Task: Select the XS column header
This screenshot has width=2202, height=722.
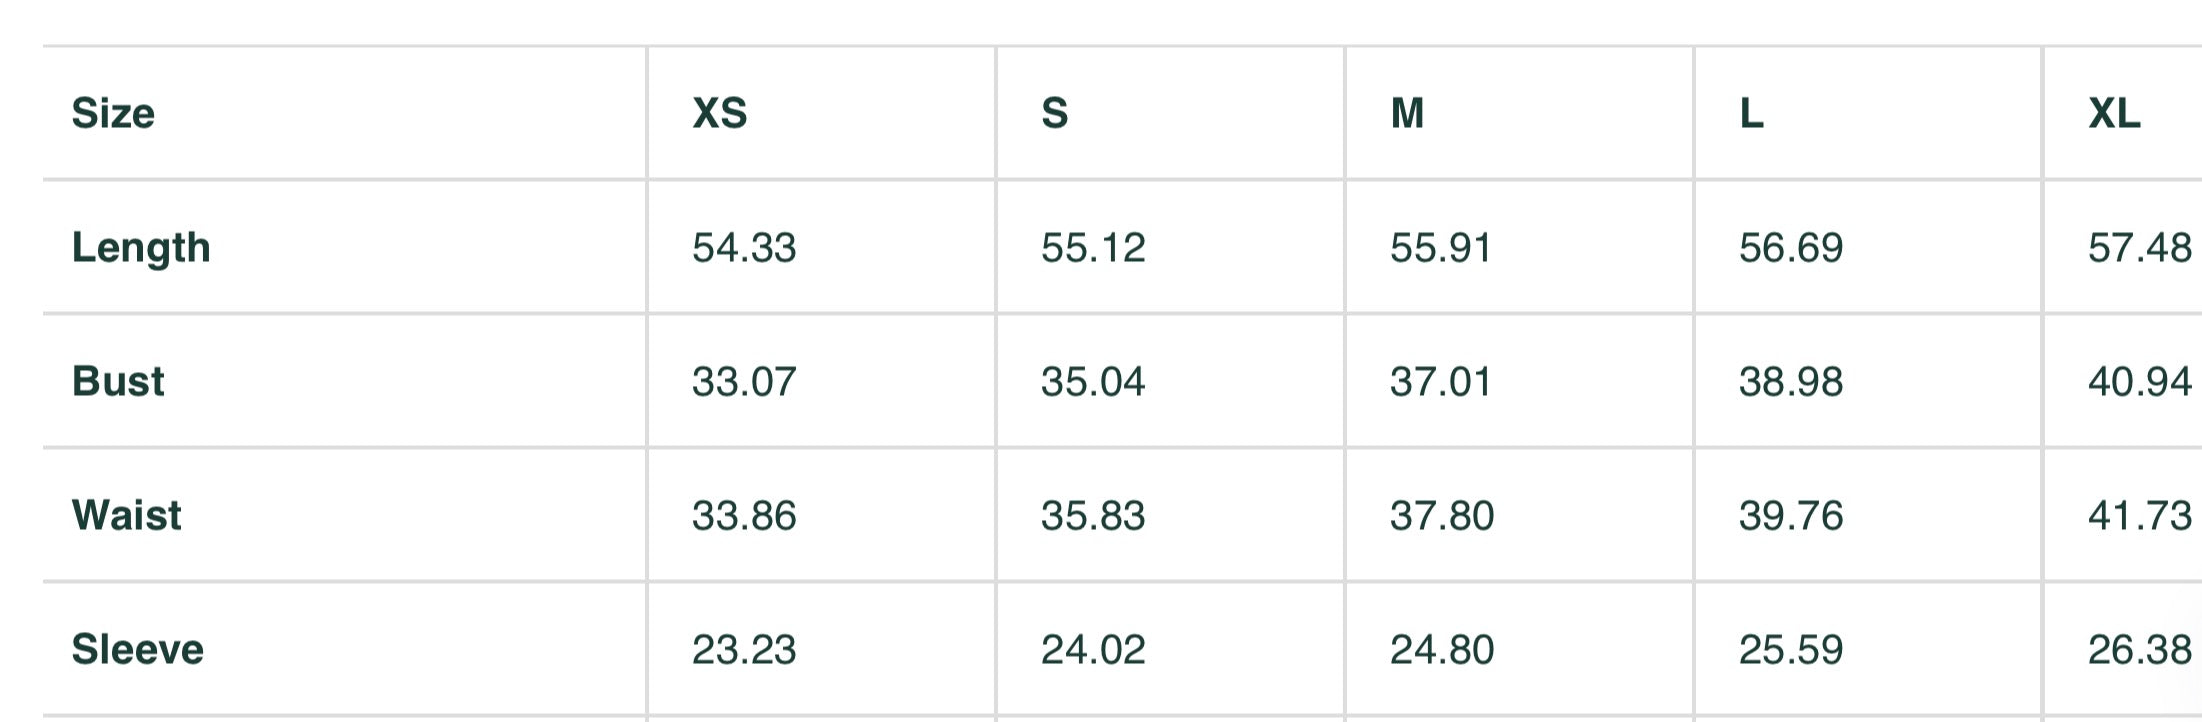Action: point(720,113)
